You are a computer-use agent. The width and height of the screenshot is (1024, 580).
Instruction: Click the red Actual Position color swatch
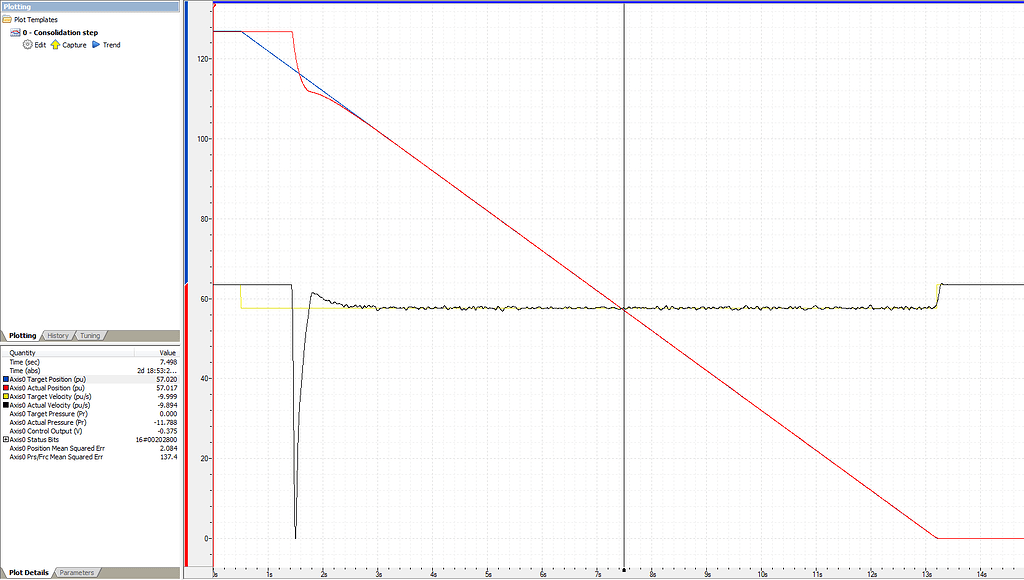6,388
